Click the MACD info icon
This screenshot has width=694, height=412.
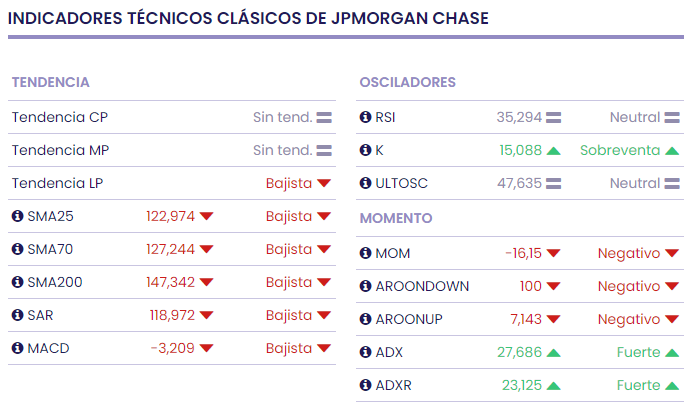pos(17,348)
